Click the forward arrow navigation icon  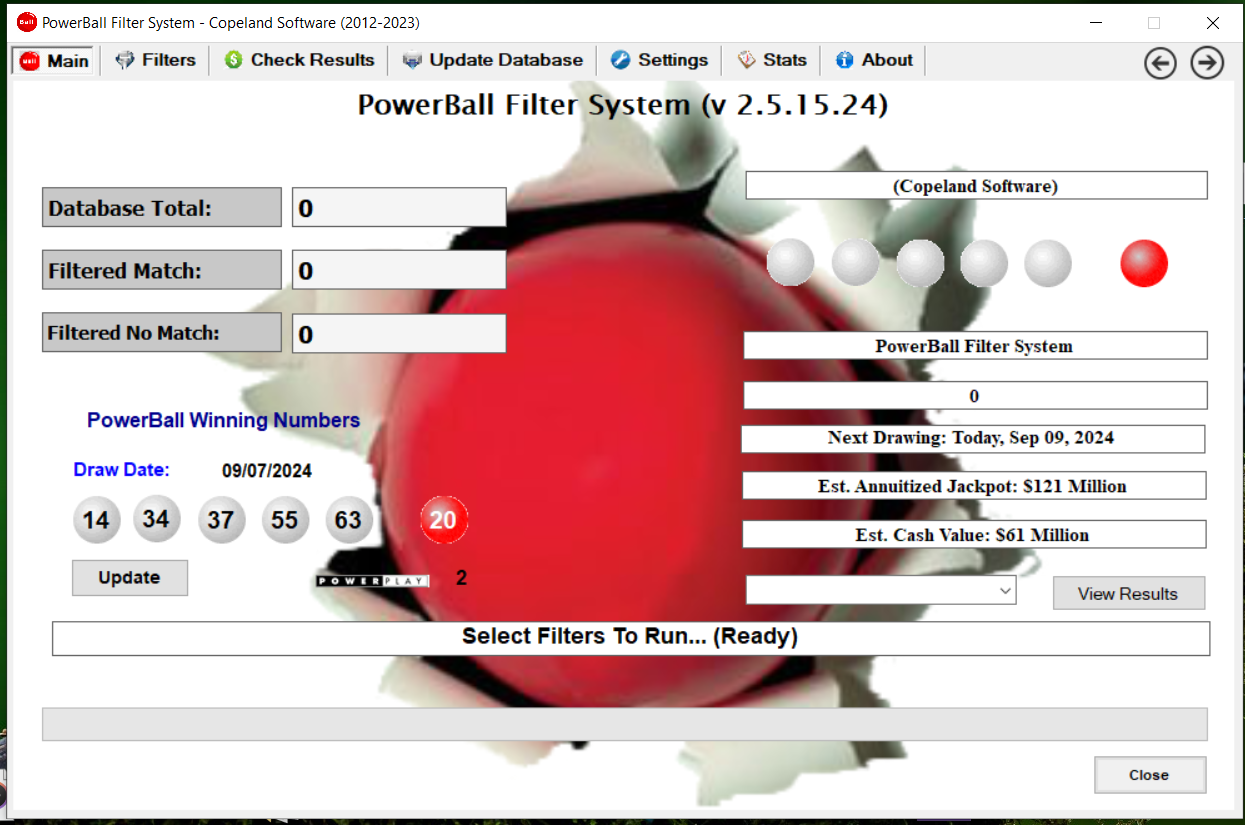tap(1207, 63)
